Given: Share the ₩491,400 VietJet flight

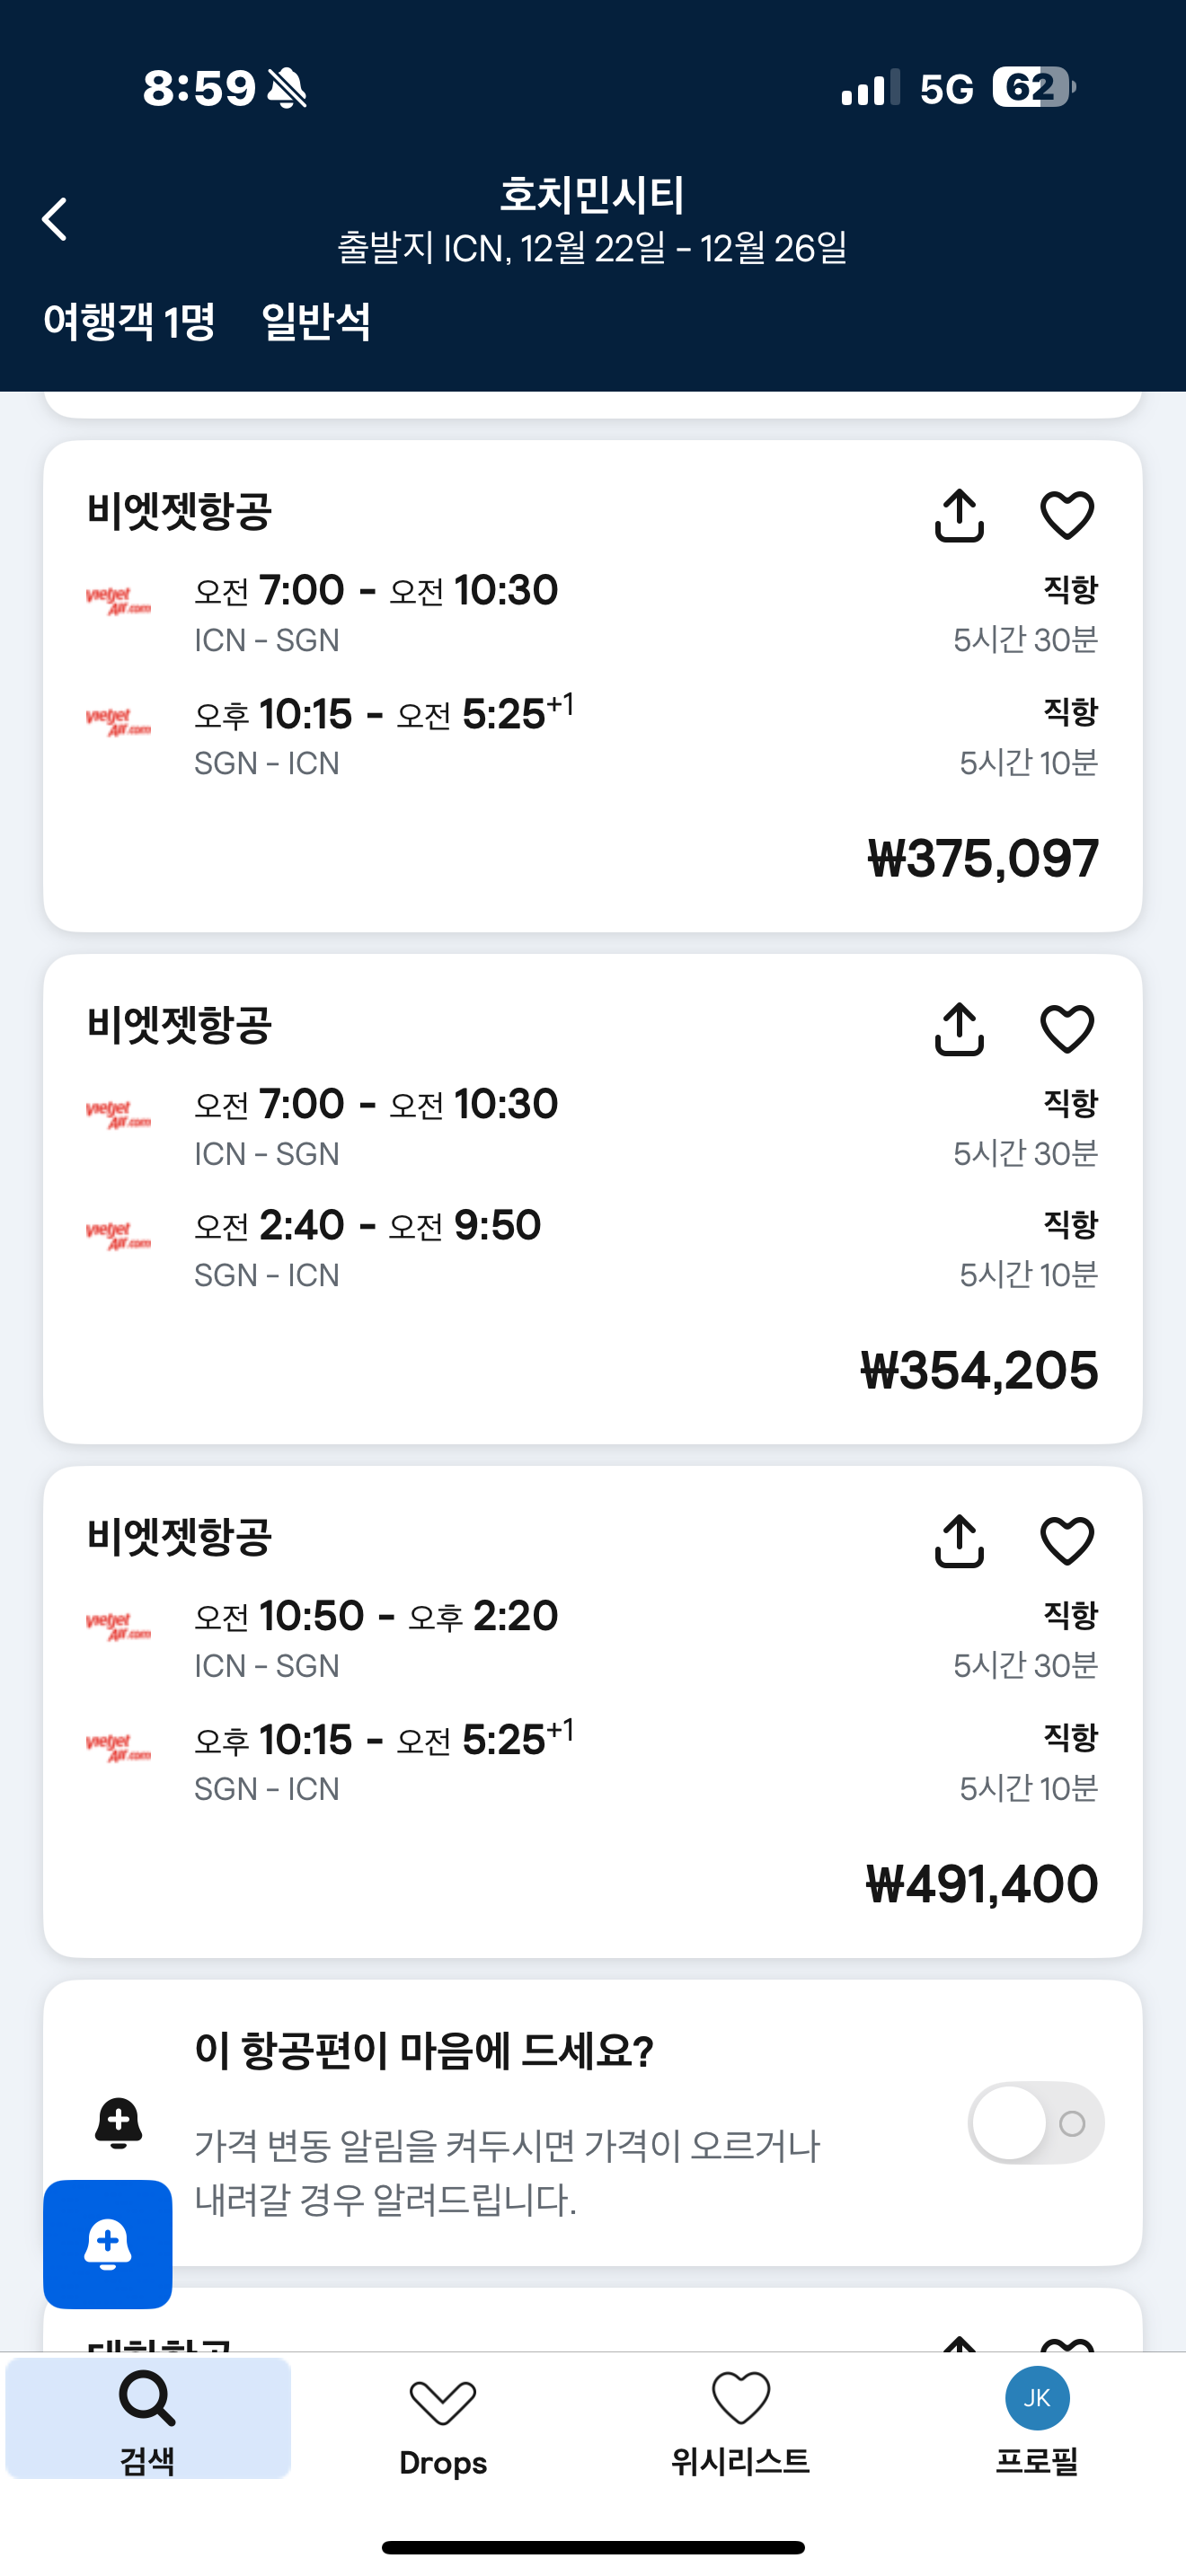Looking at the screenshot, I should tap(959, 1541).
